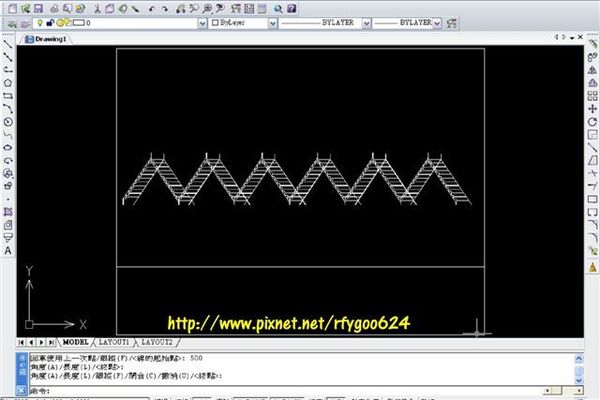This screenshot has height=400, width=600.
Task: Toggle the layer on/off lightbulb
Action: point(39,23)
